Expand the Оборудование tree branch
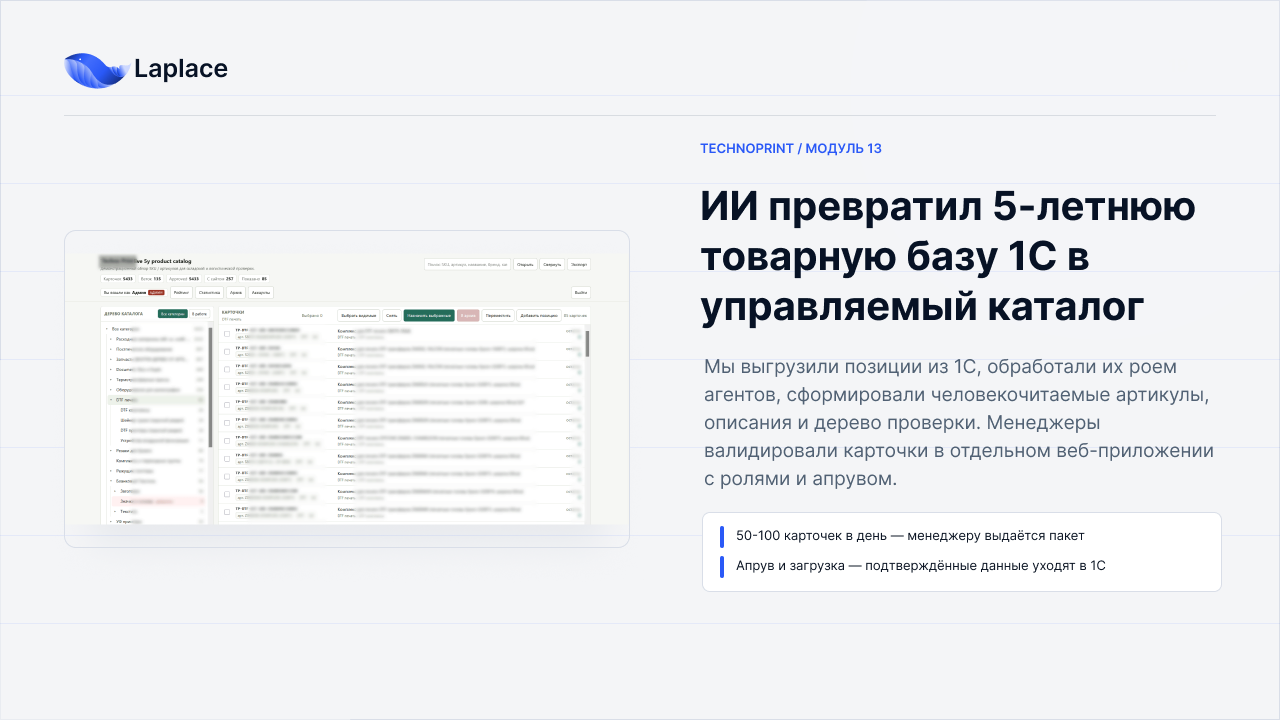The image size is (1280, 720). click(111, 390)
